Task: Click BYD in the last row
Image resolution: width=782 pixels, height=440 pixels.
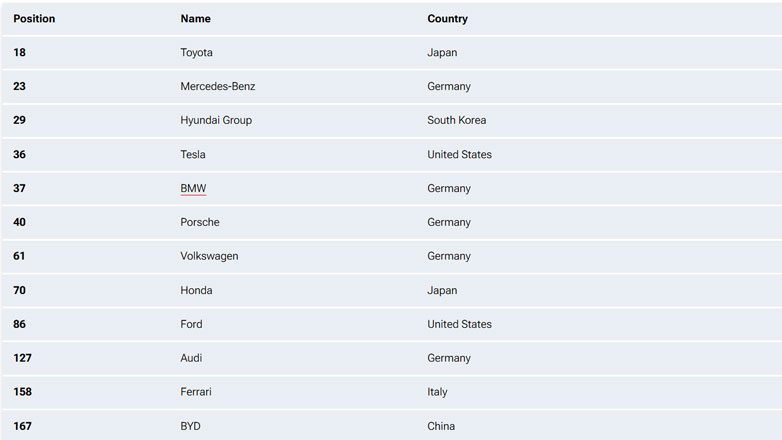Action: (x=190, y=426)
